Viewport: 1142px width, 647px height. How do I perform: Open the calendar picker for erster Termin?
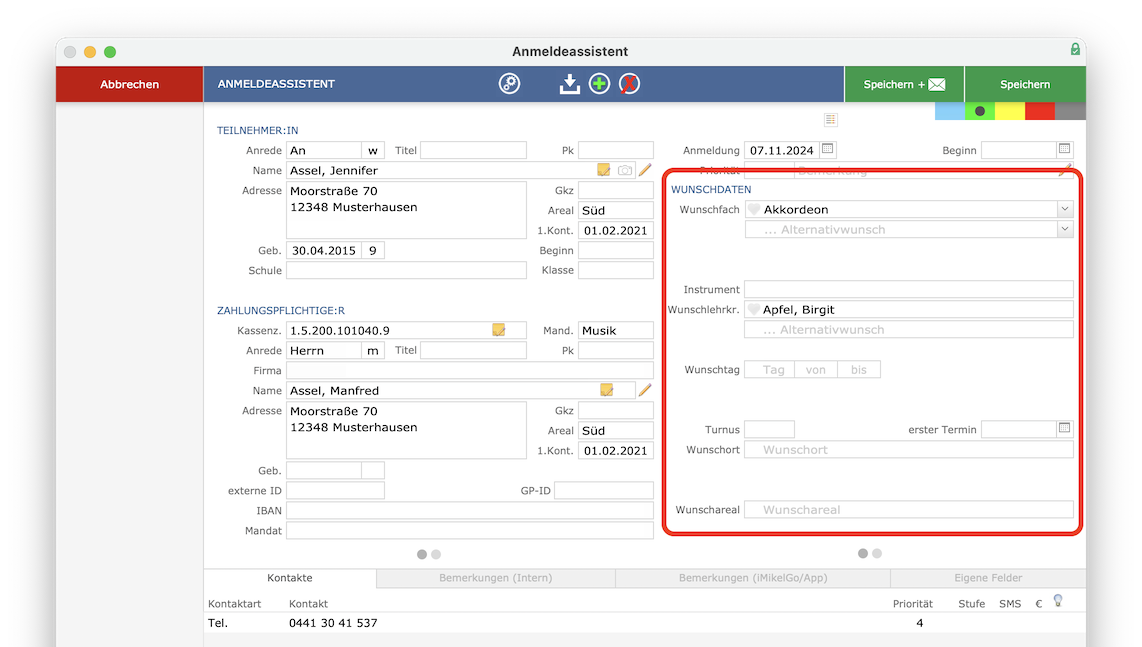[x=1064, y=428]
